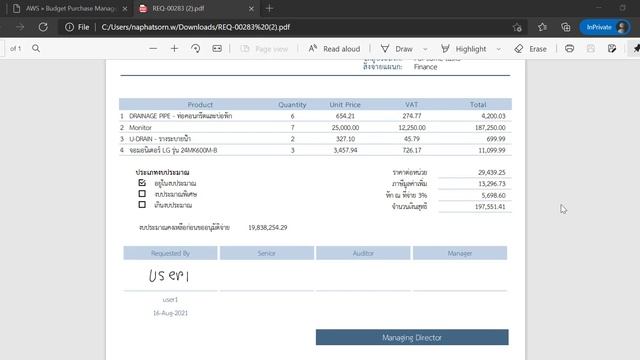Click remaining budget value 19,838,254.29

pyautogui.click(x=268, y=227)
